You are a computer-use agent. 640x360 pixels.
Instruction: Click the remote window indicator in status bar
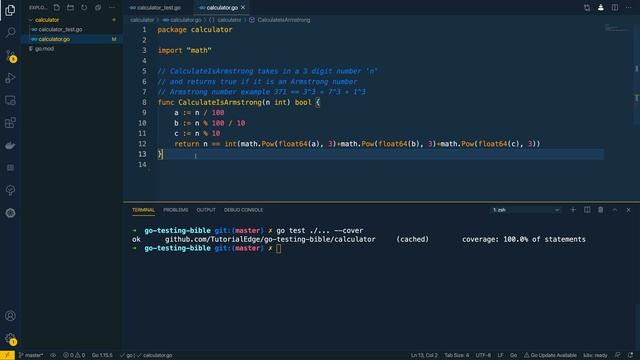click(x=7, y=355)
